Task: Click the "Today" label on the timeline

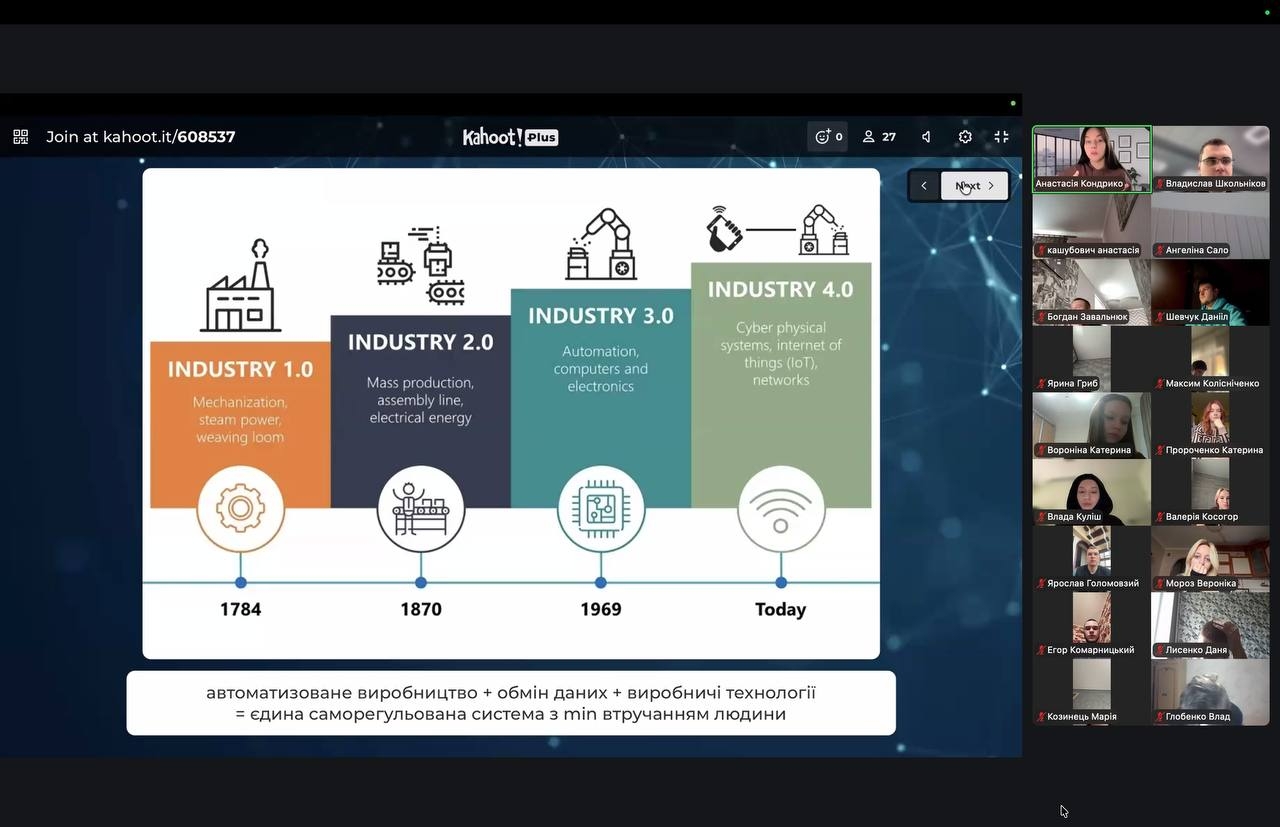Action: pyautogui.click(x=780, y=609)
